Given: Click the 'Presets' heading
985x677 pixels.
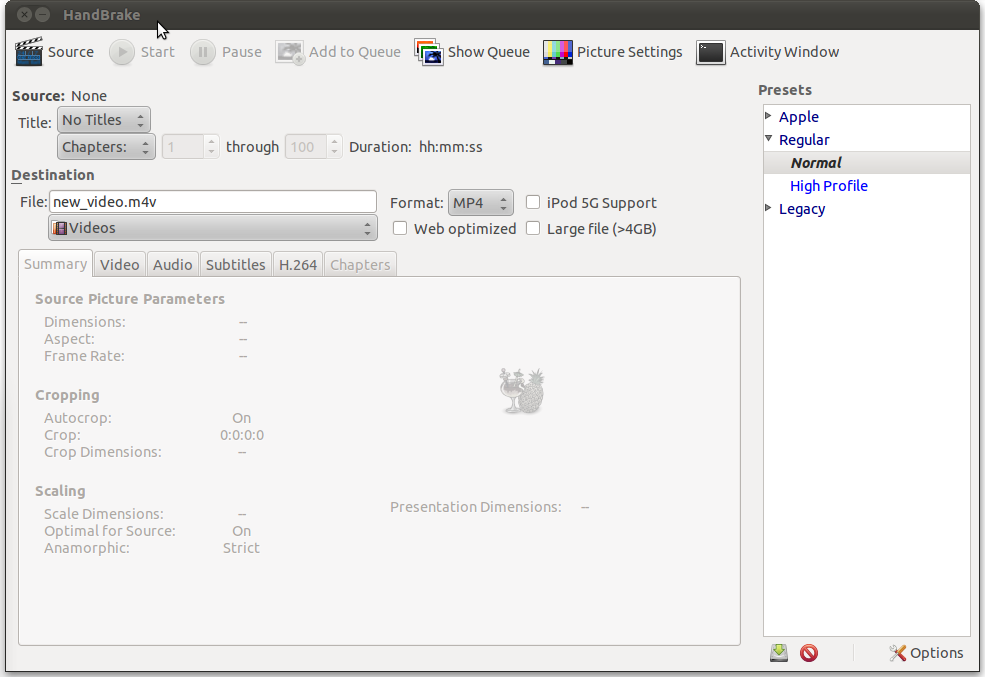Looking at the screenshot, I should [x=785, y=90].
